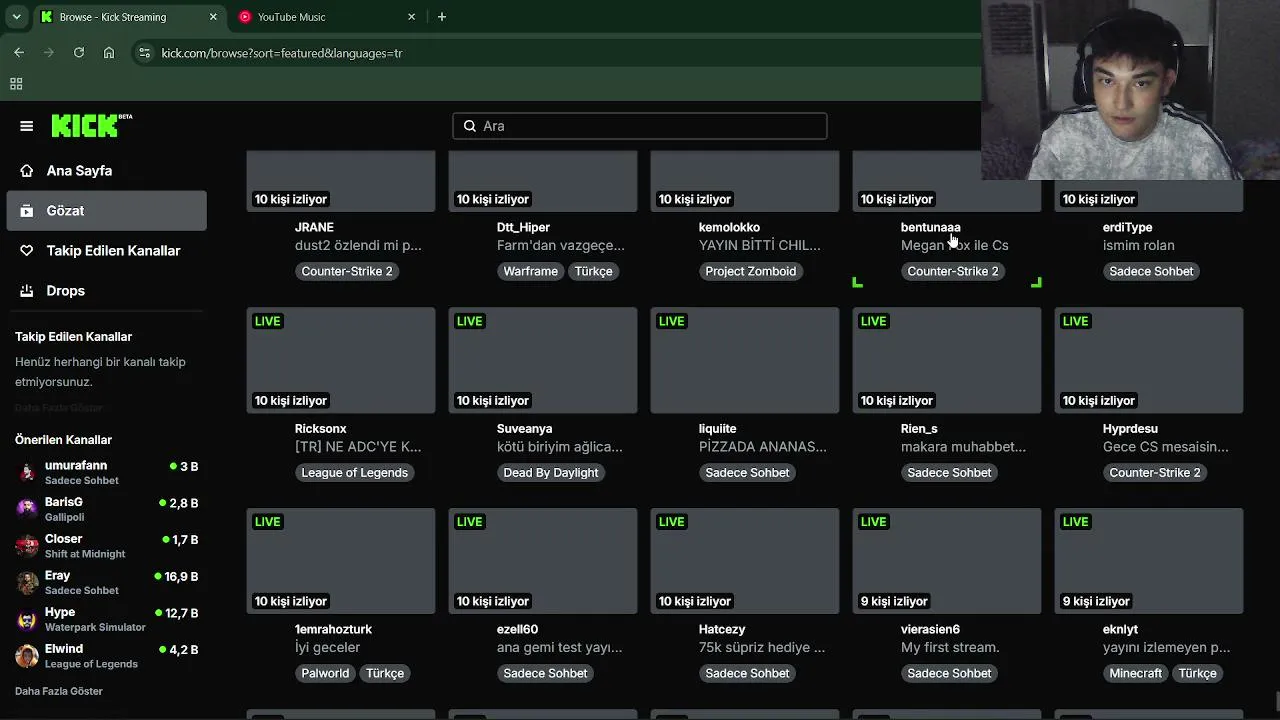Click the umurafann channel avatar
The image size is (1280, 720).
(27, 473)
